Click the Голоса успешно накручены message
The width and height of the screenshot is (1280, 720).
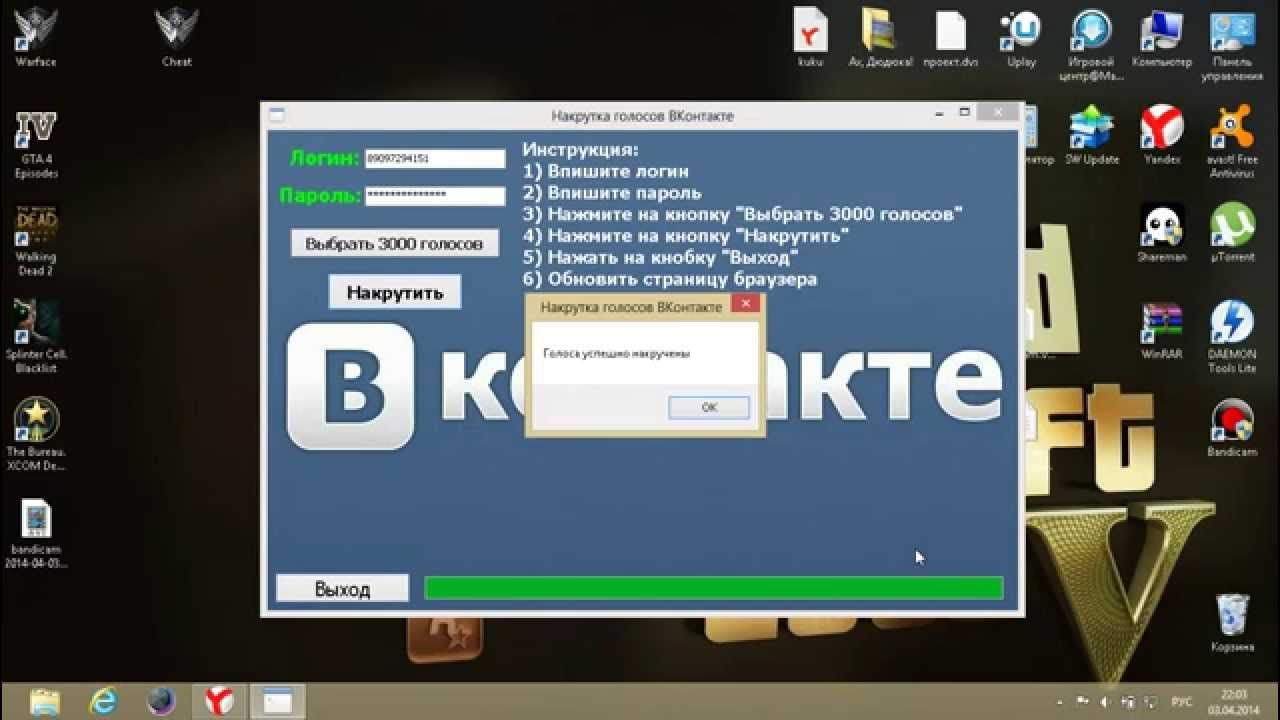616,353
